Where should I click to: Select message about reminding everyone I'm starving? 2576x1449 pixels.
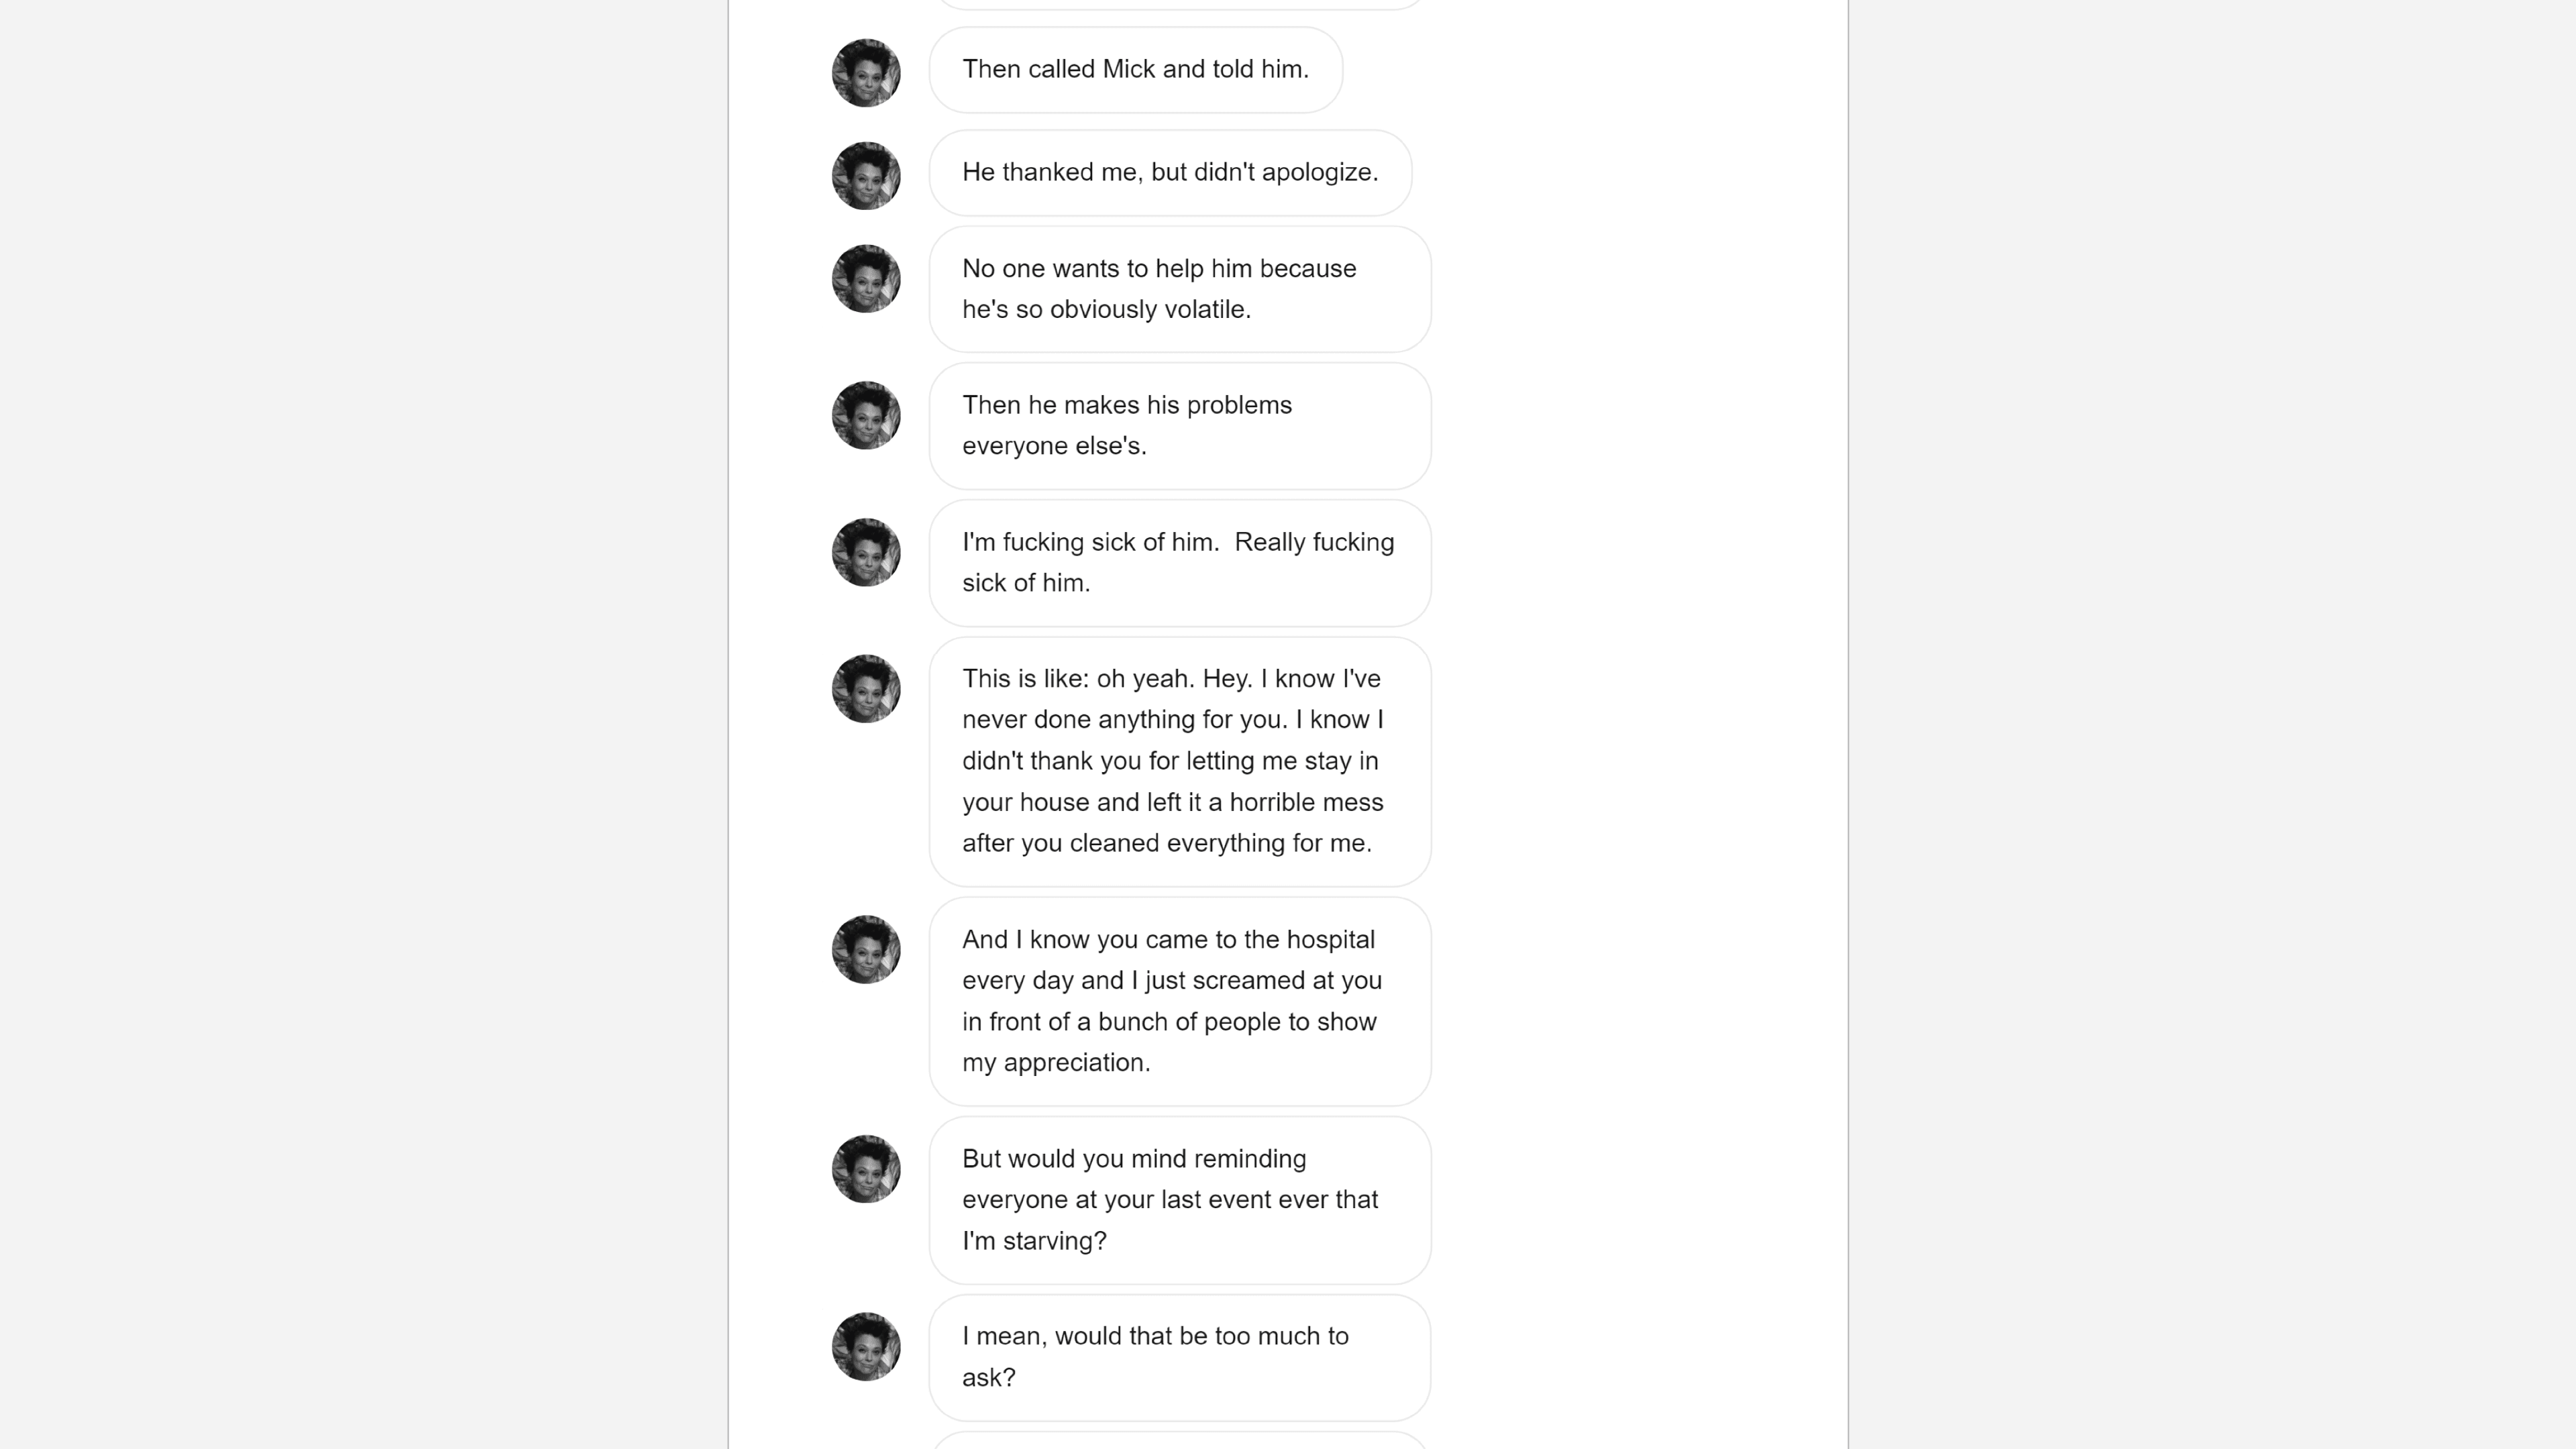coord(1180,1200)
